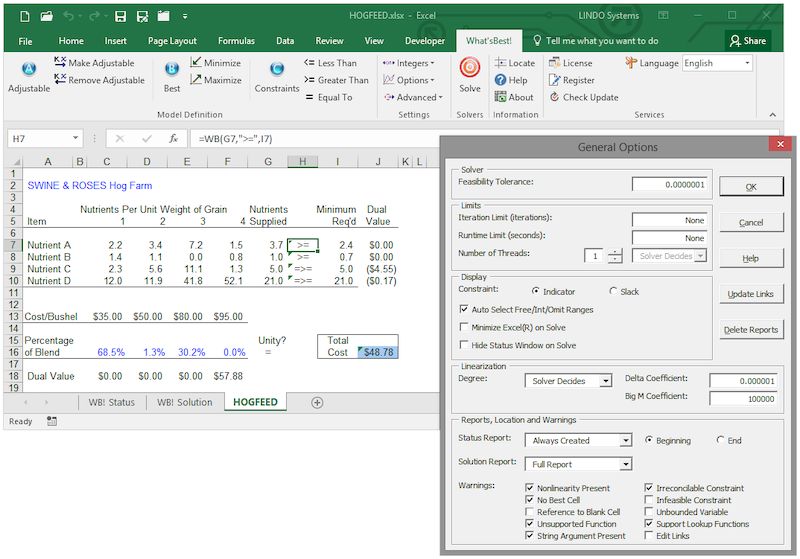
Task: Click the Feasibility Tolerance input field
Action: point(669,184)
